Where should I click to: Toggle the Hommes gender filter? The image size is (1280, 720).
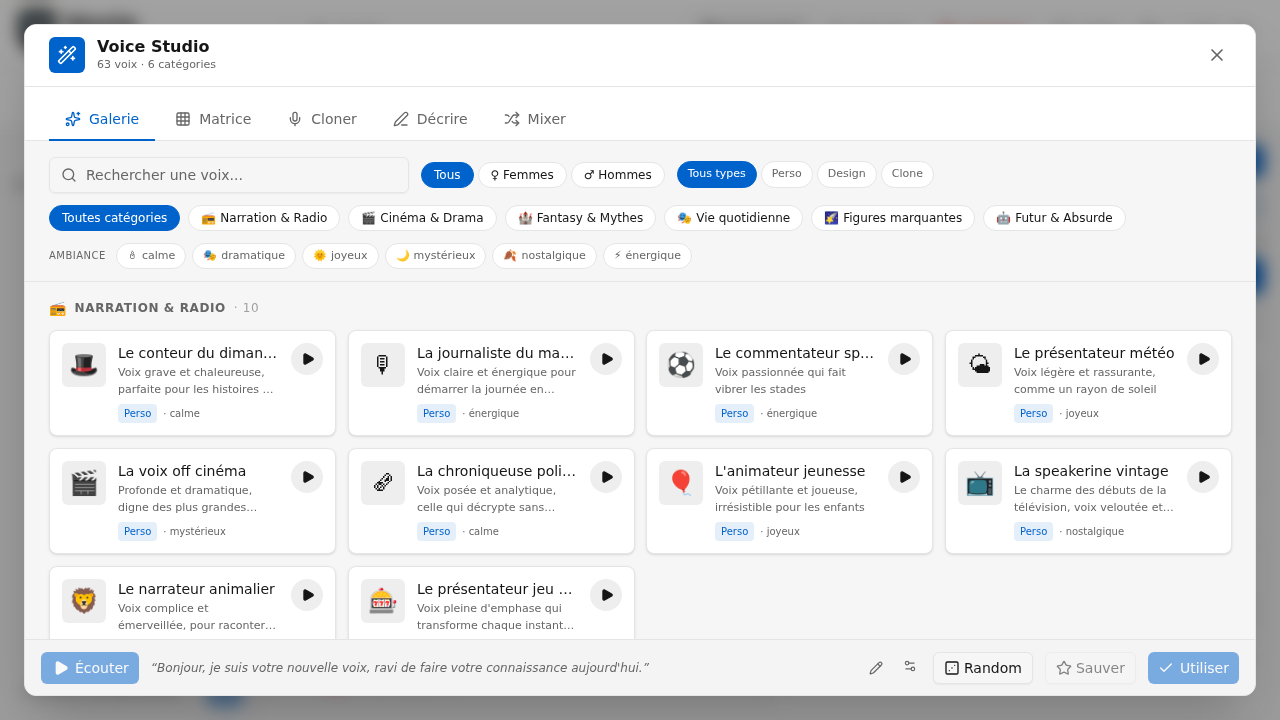pos(618,175)
